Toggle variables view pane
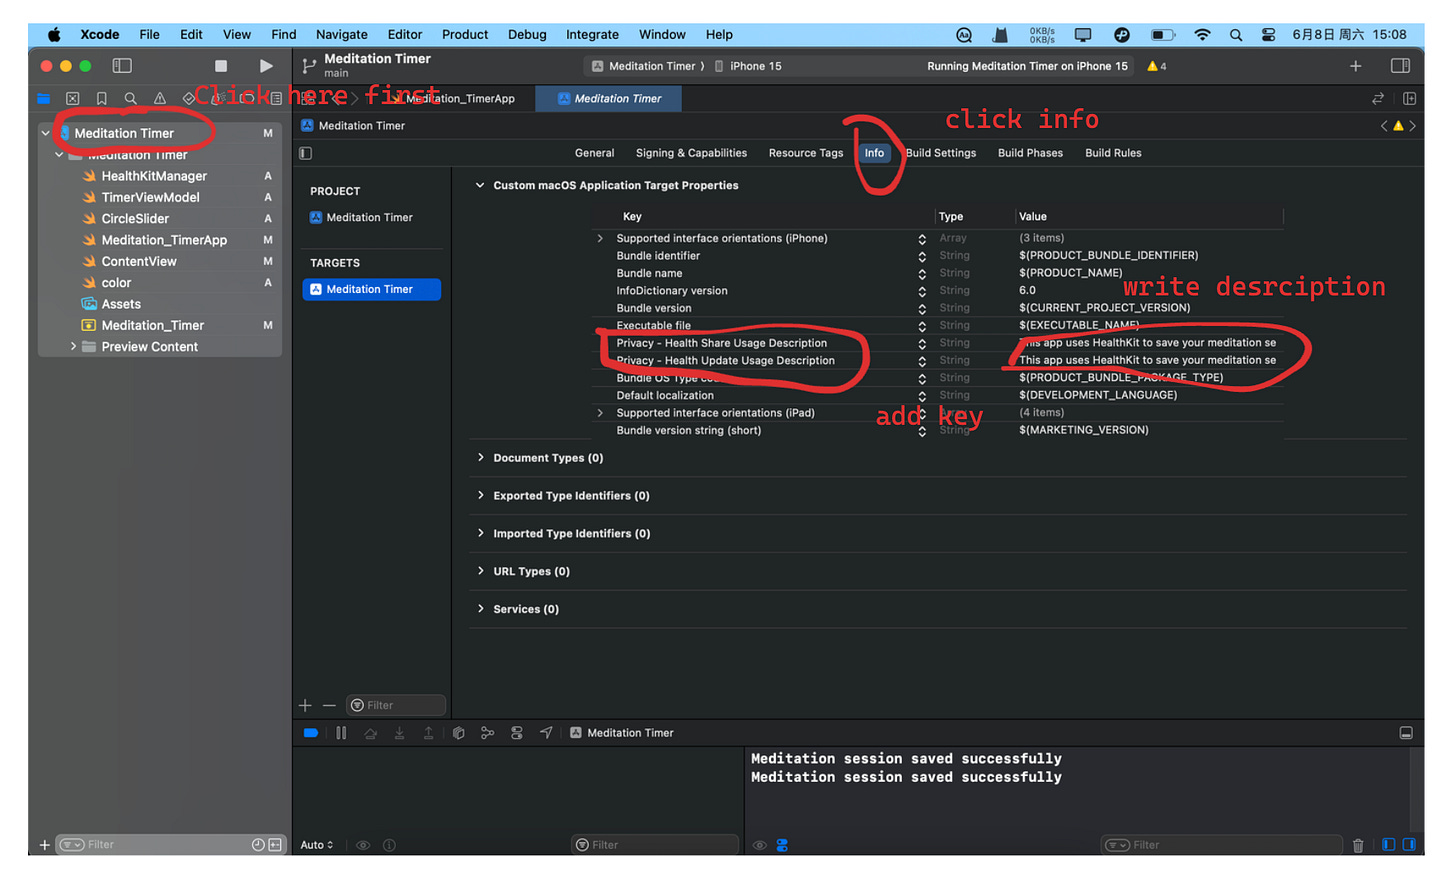This screenshot has height=876, width=1456. tap(1389, 845)
